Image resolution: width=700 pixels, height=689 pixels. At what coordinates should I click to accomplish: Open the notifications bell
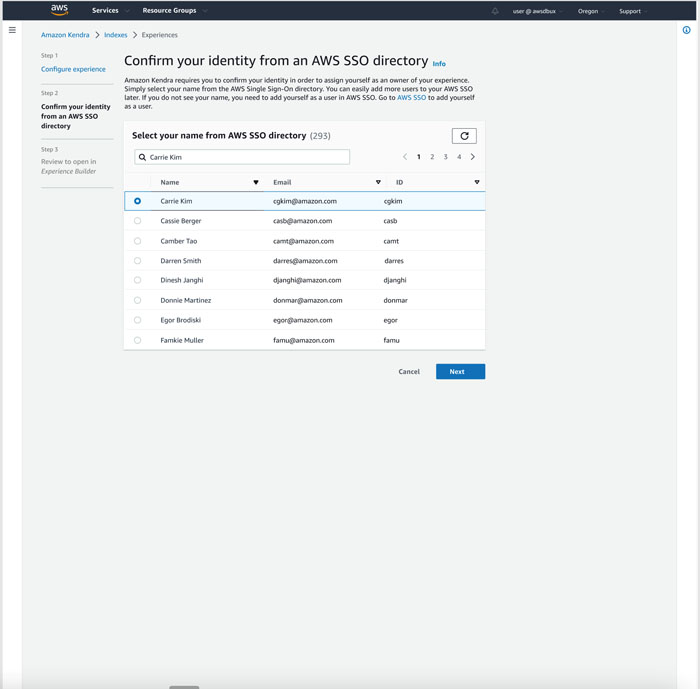495,11
